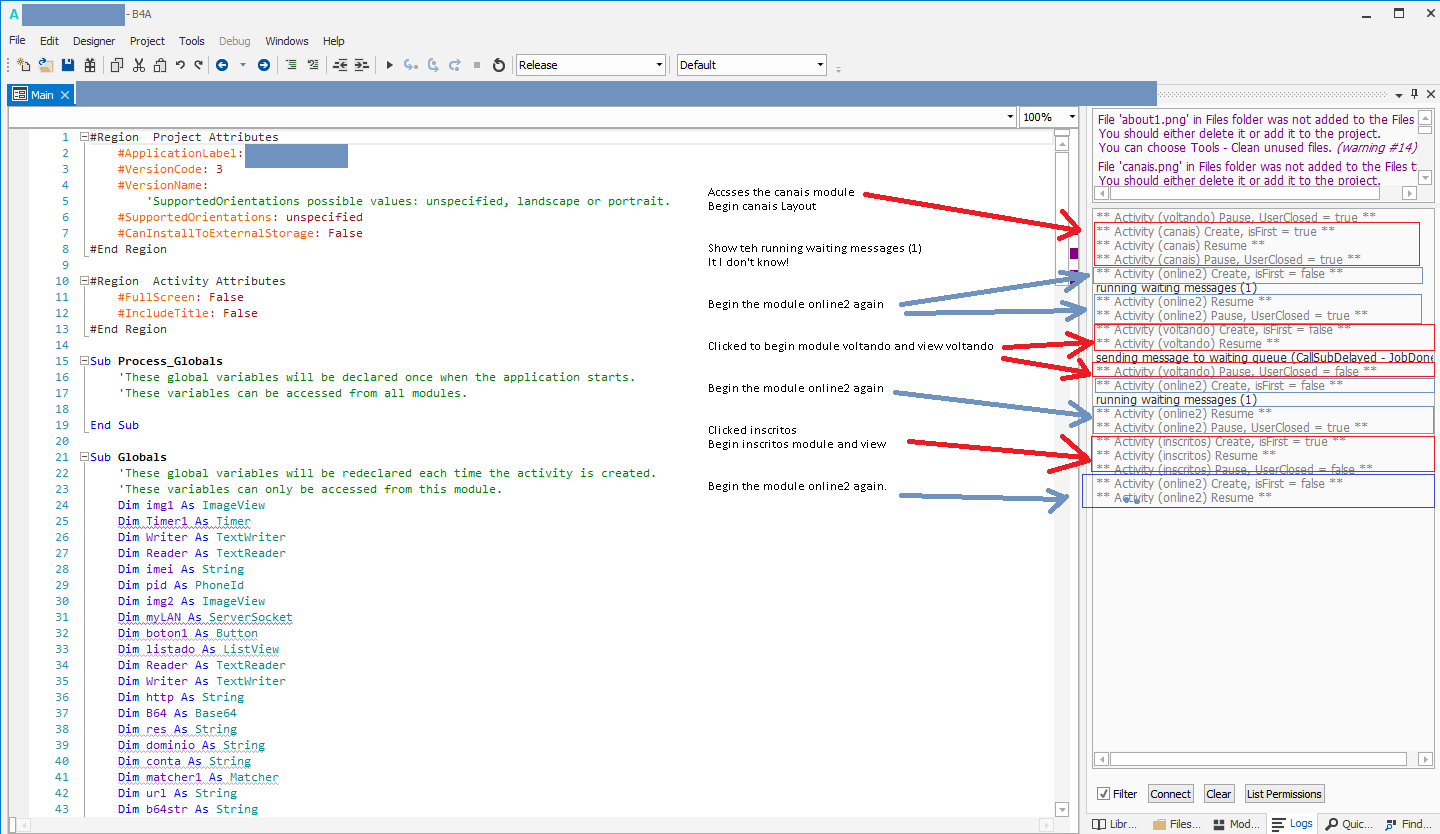Switch to the Modules tab
Screen dimensions: 1440x834
1237,824
